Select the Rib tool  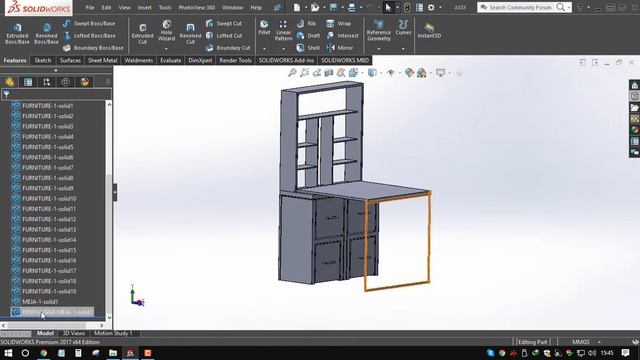307,24
